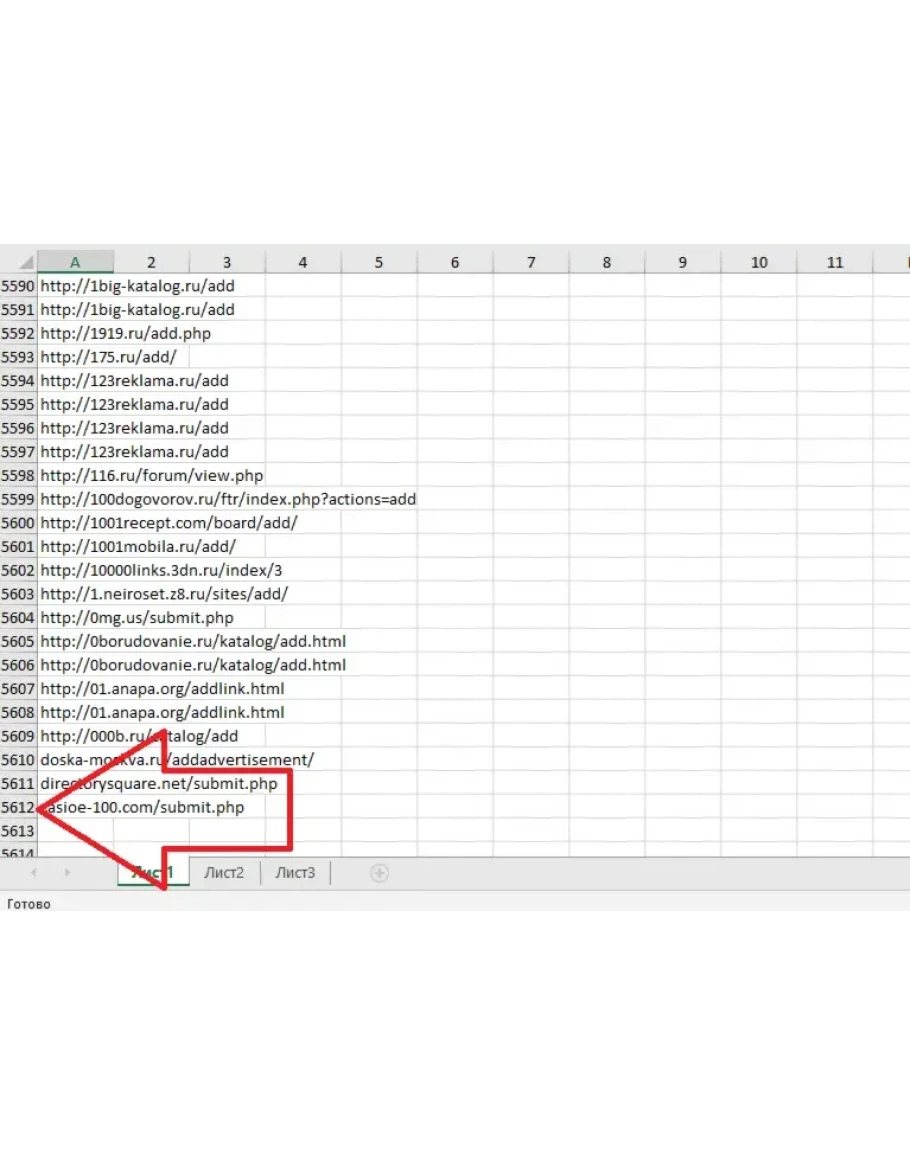Screen dimensions: 910x1155
Task: Select row header 5613
Action: 18,831
